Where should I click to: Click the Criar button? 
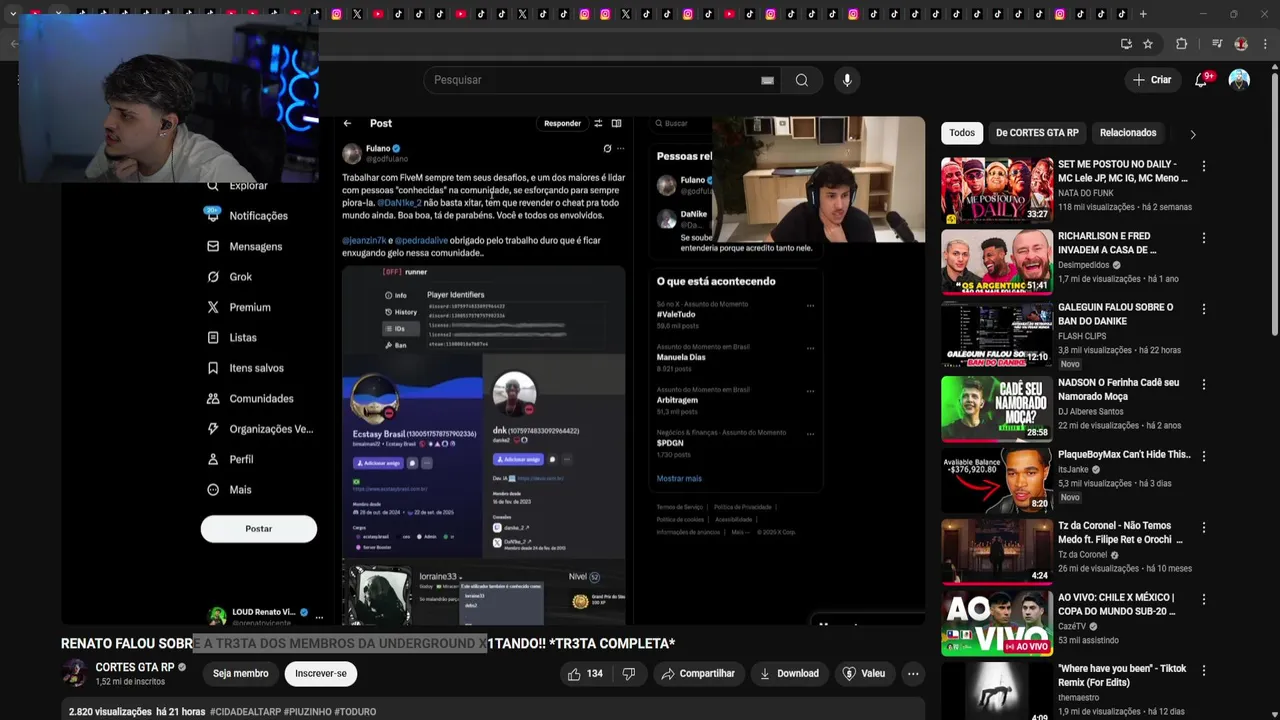click(1152, 80)
